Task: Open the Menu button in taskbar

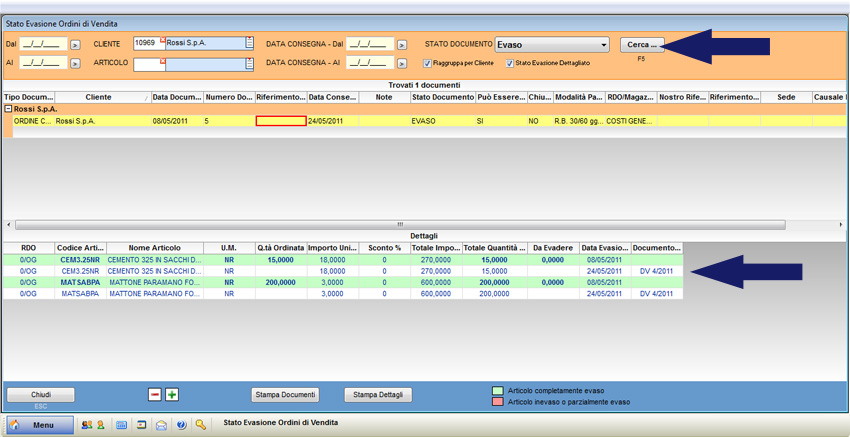Action: click(x=41, y=425)
